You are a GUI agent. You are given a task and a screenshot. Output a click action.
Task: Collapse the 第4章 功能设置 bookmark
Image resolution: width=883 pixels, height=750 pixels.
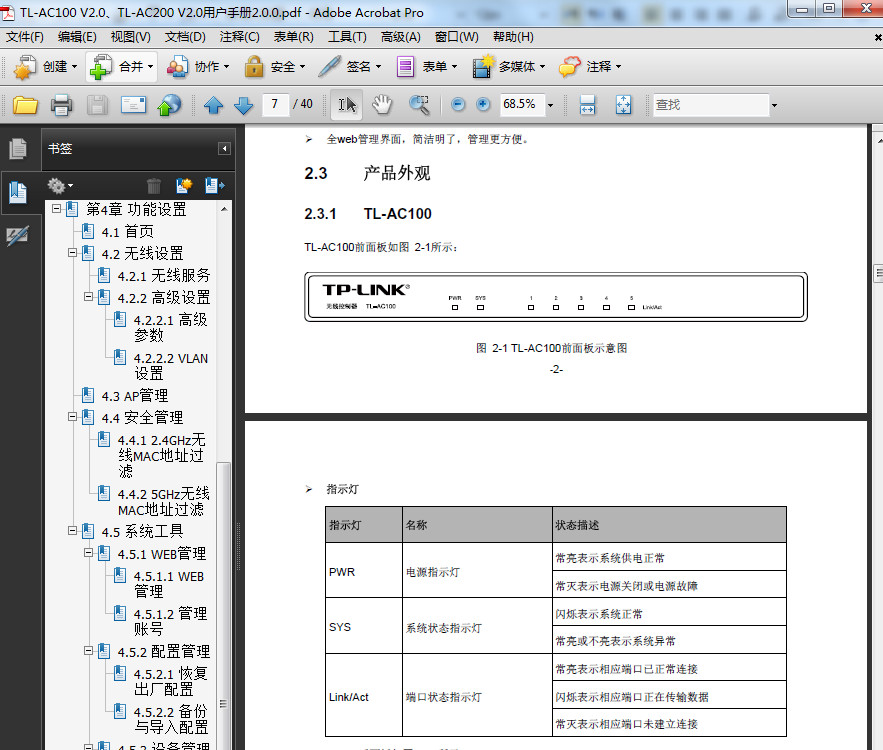57,210
